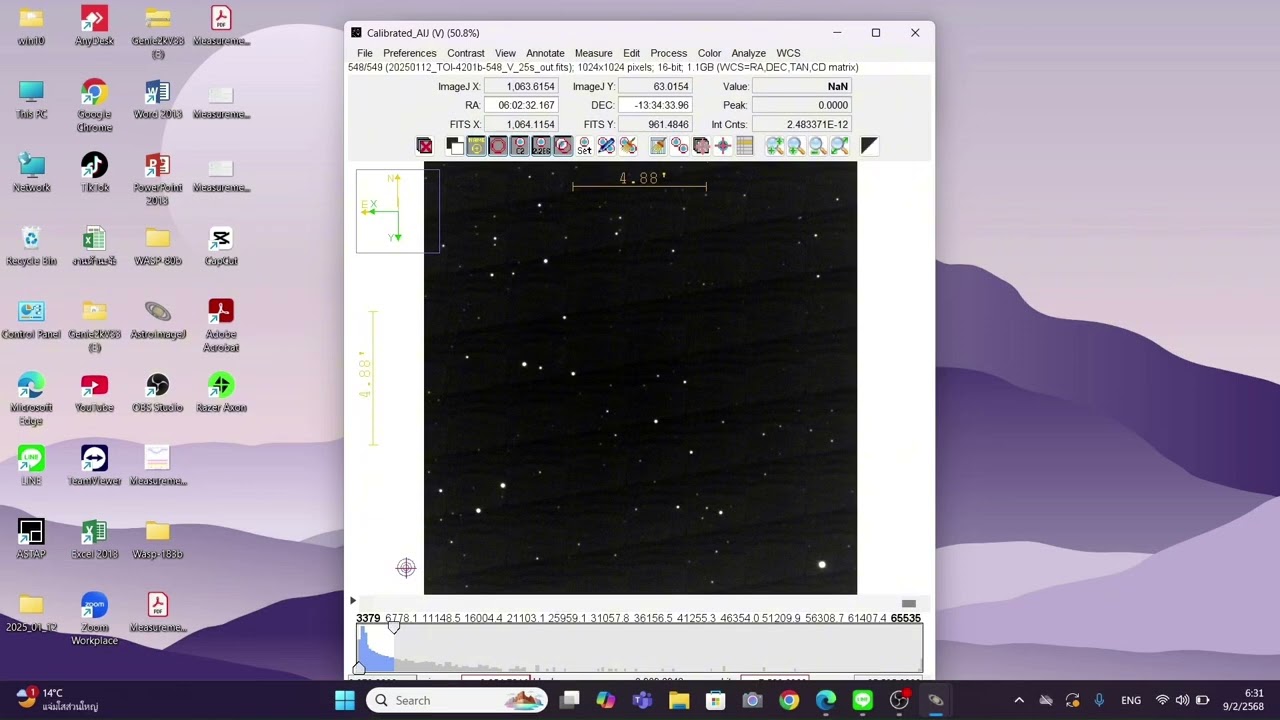Open CapCut desktop shortcut
This screenshot has height=720, width=1280.
click(x=221, y=246)
